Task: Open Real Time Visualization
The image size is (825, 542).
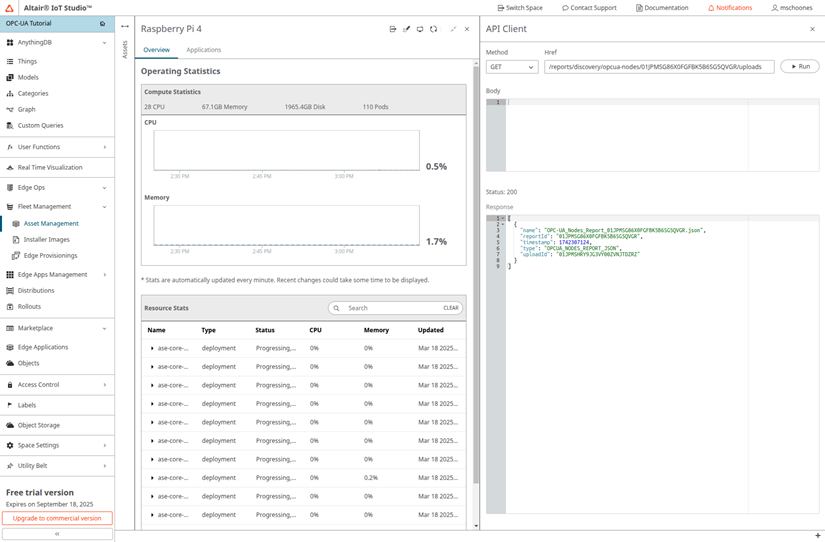Action: 50,167
